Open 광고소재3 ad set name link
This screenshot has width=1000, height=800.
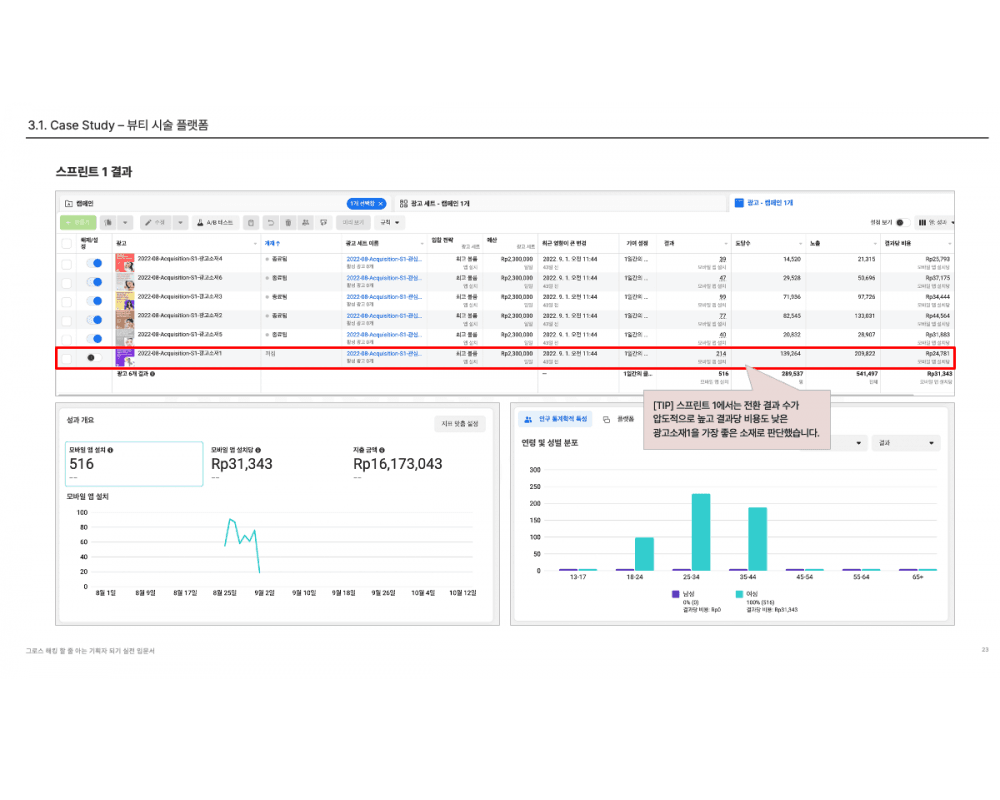pyautogui.click(x=384, y=296)
